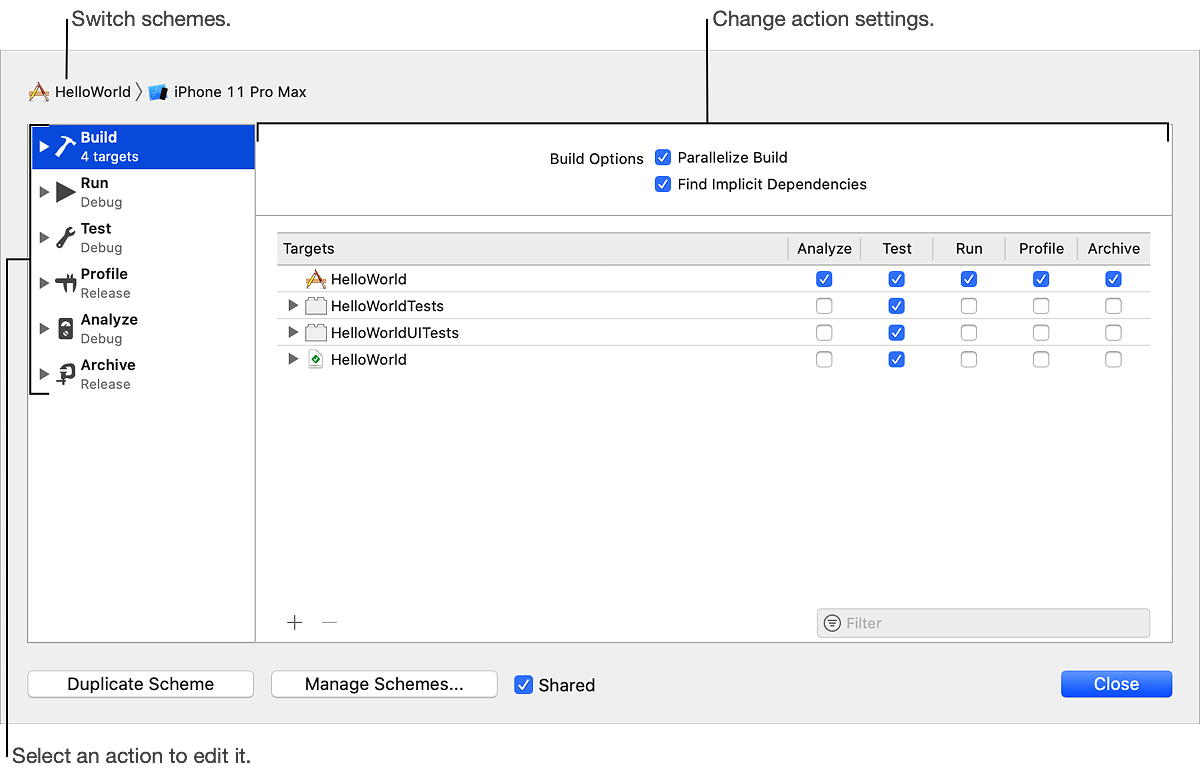Toggle Archive checkbox for HelloWorldTests

point(1113,306)
